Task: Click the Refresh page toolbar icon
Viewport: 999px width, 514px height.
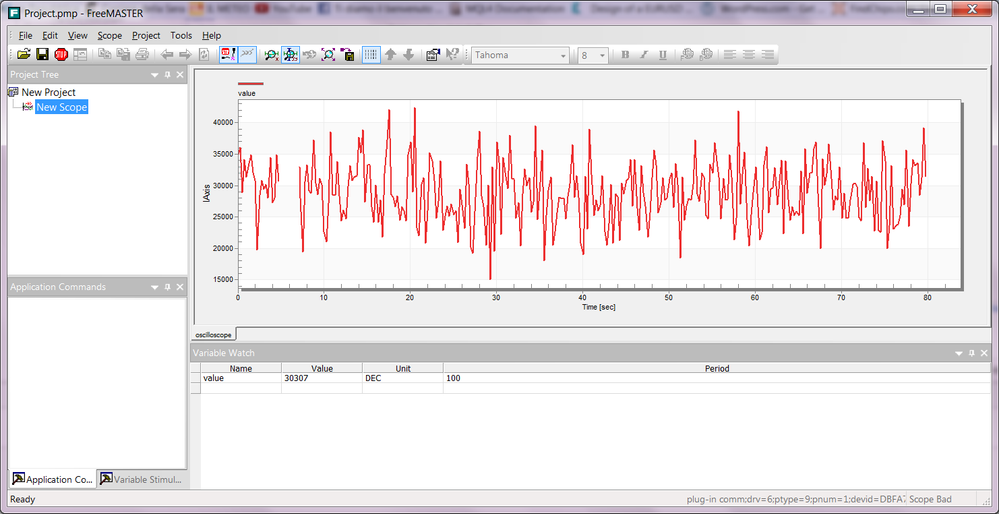Action: pyautogui.click(x=204, y=55)
